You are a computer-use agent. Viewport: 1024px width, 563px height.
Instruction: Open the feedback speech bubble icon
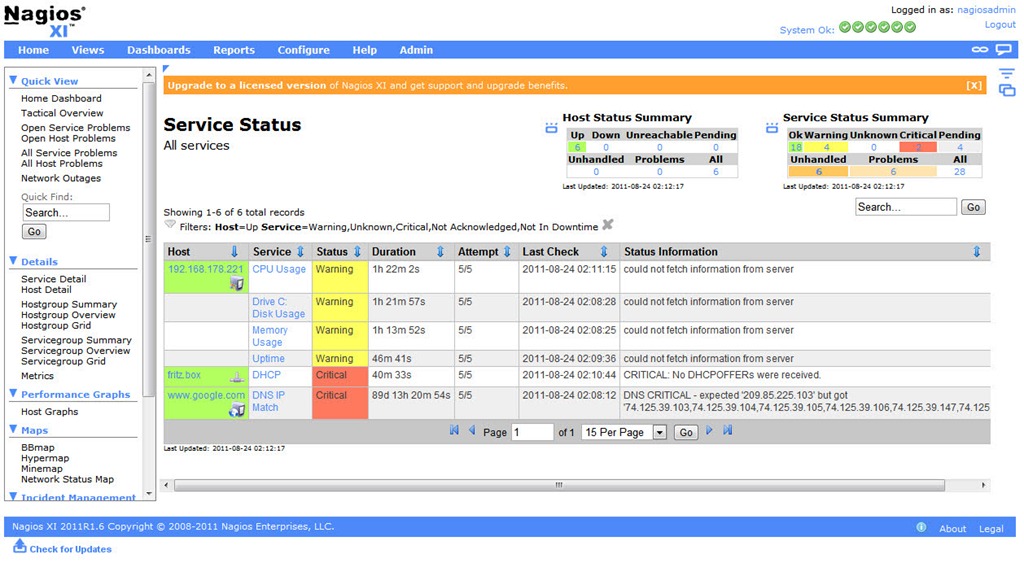1003,50
